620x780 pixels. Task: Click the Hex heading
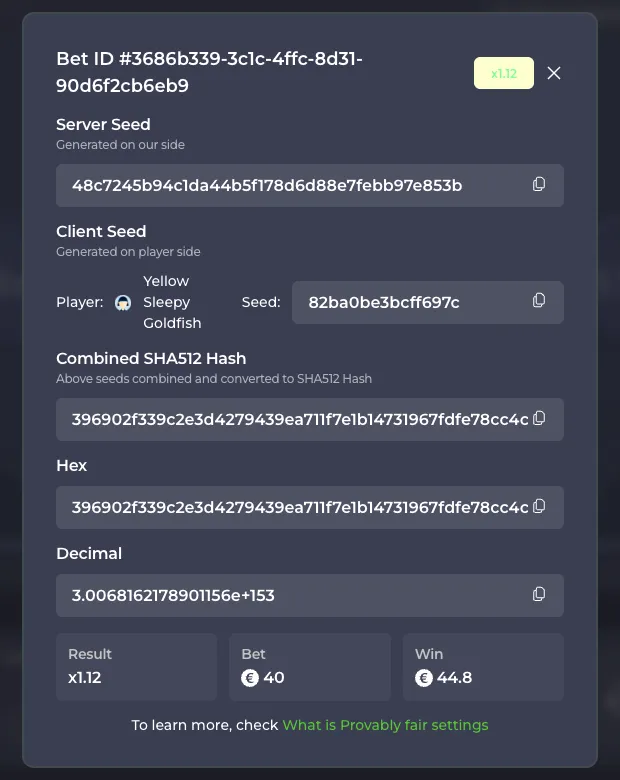pos(72,465)
